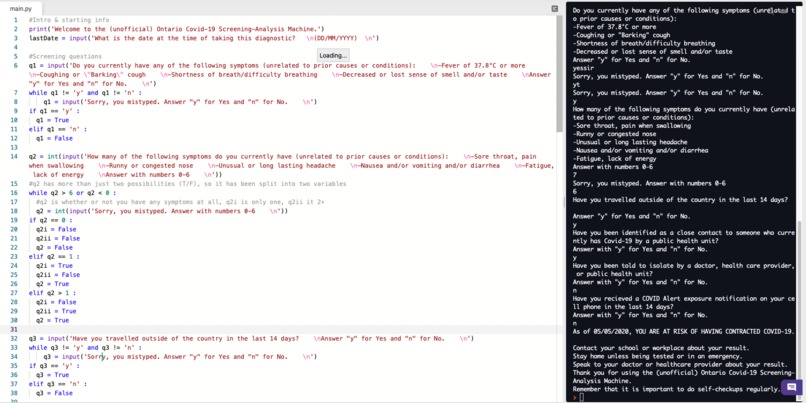
Task: Click 'yessir' response in the console
Action: [x=583, y=68]
